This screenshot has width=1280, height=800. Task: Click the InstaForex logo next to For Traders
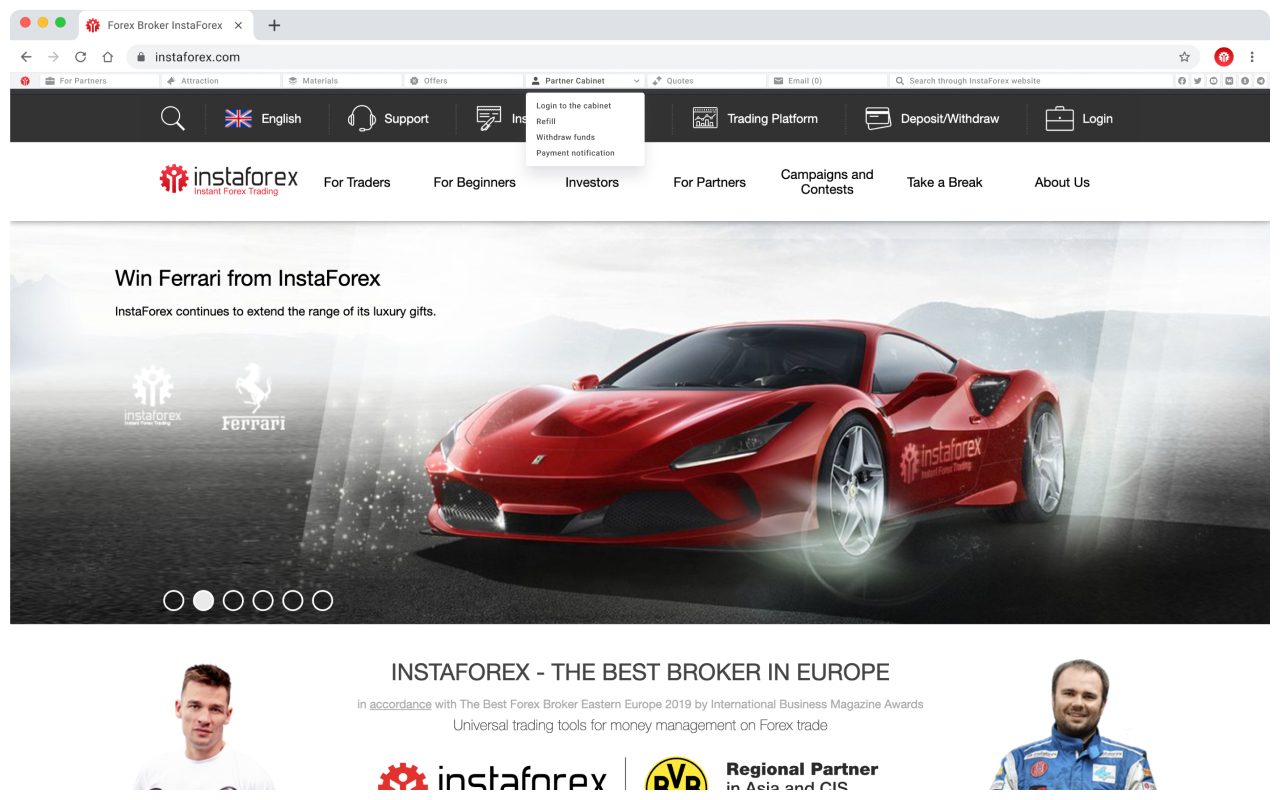tap(229, 180)
